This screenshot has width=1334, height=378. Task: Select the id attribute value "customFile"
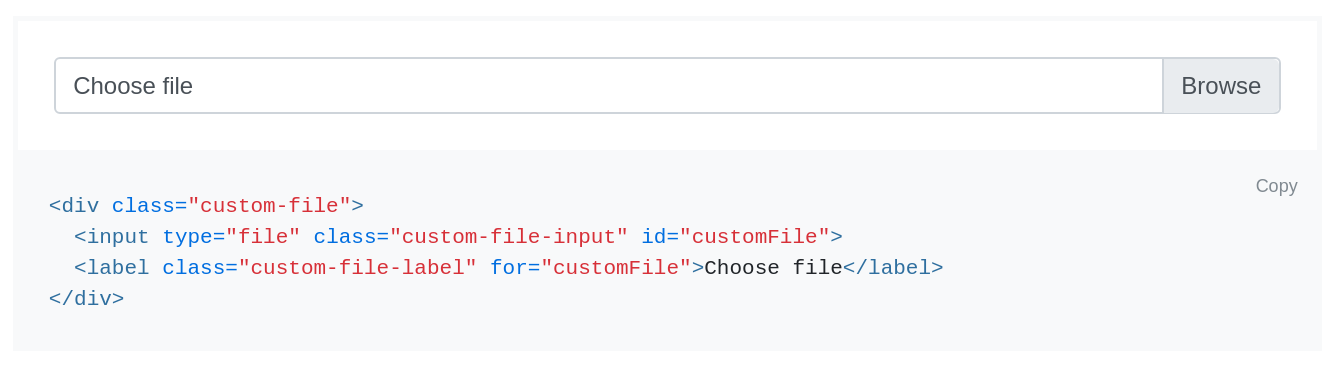click(x=755, y=237)
